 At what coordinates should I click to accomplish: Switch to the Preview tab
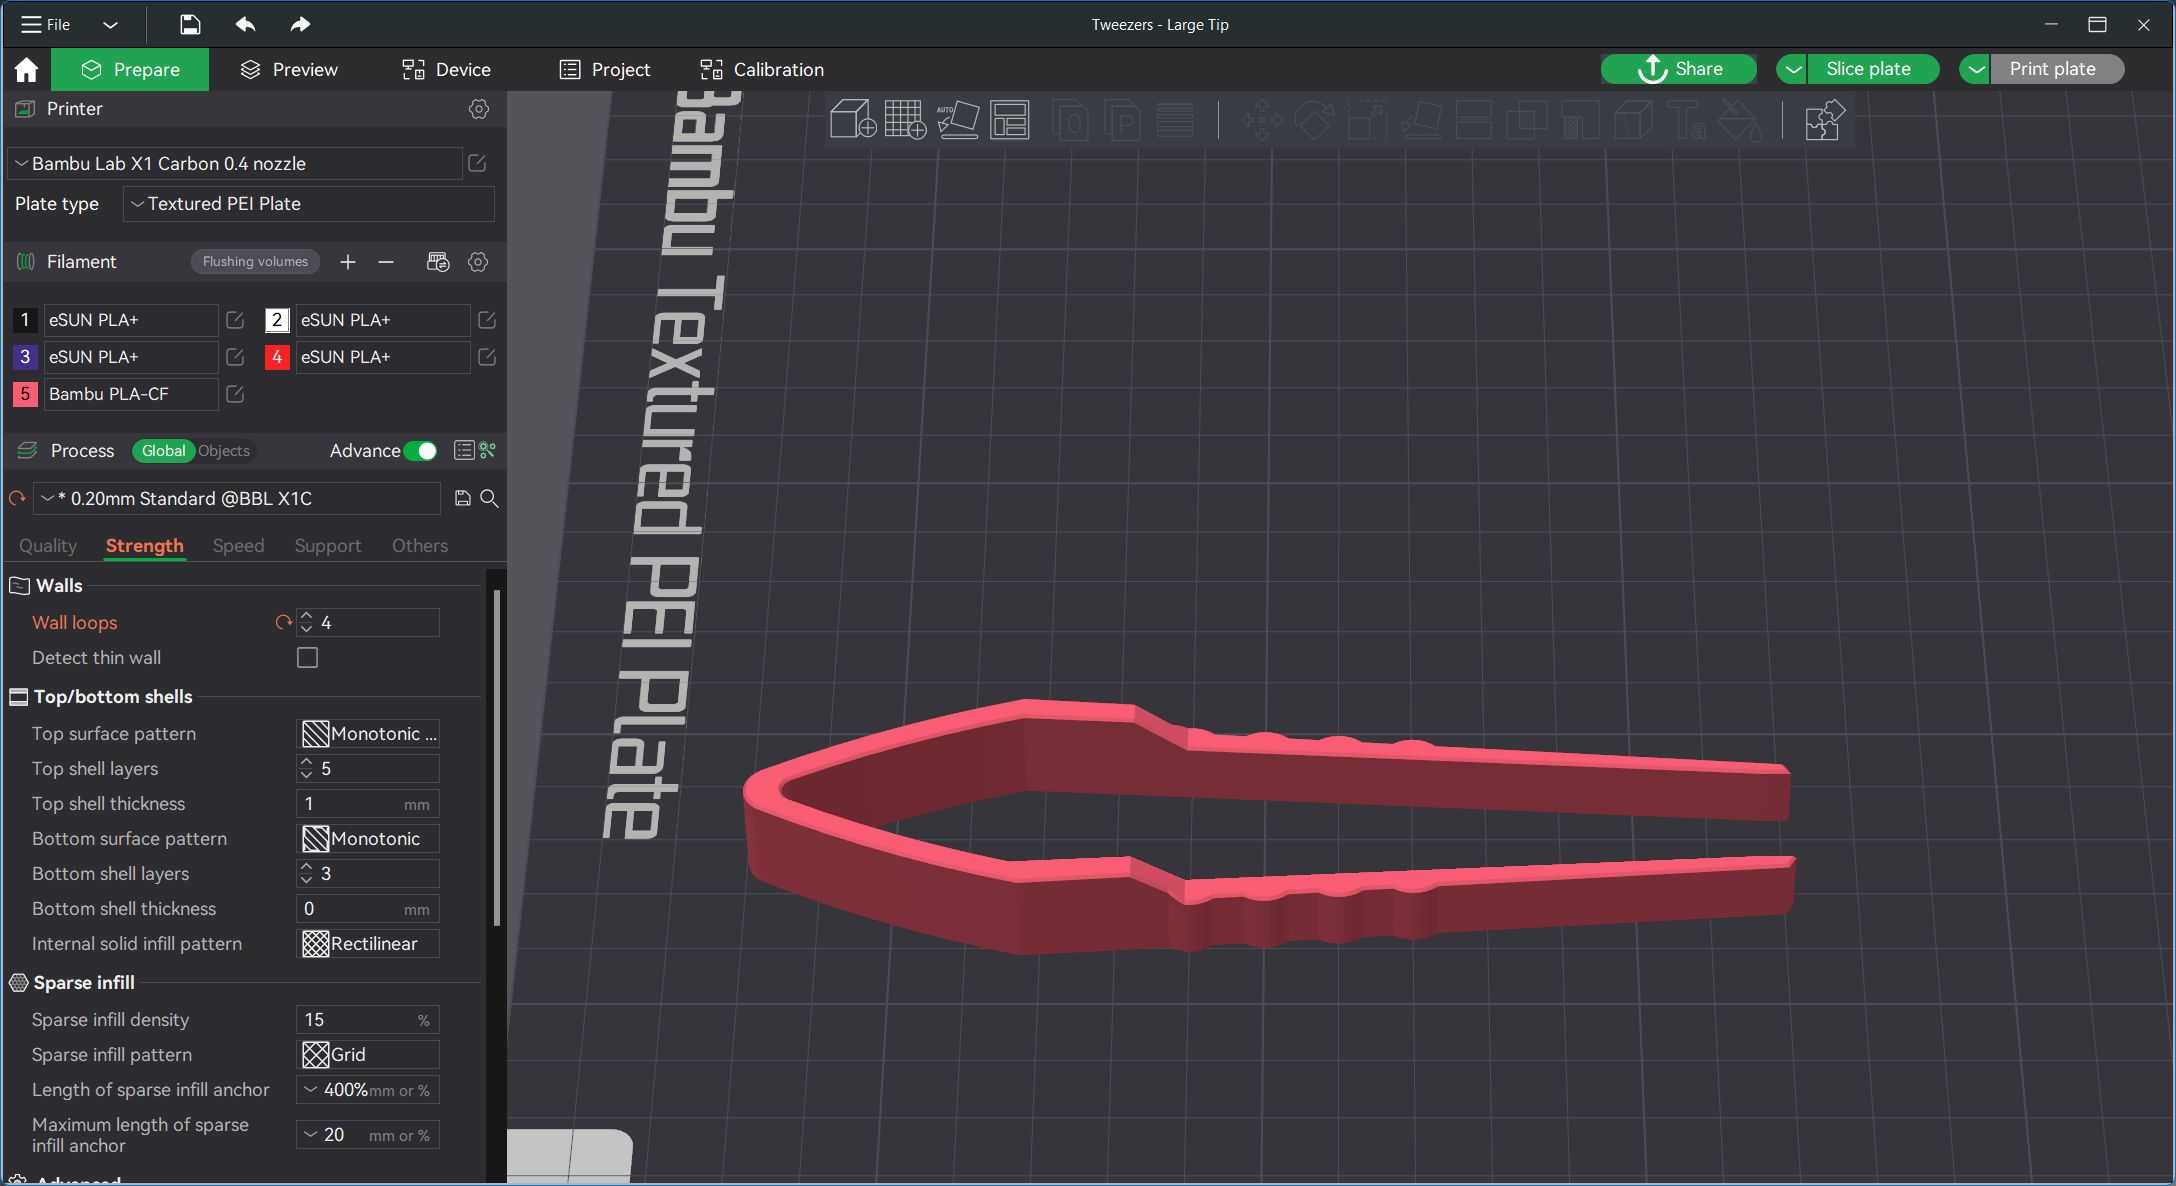[289, 69]
